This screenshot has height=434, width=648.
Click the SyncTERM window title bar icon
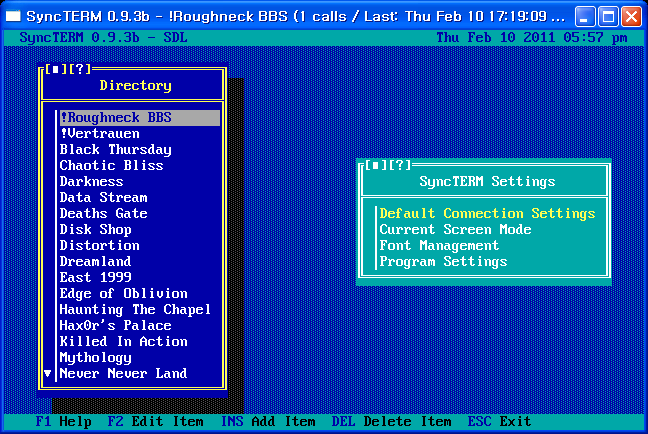(x=13, y=16)
